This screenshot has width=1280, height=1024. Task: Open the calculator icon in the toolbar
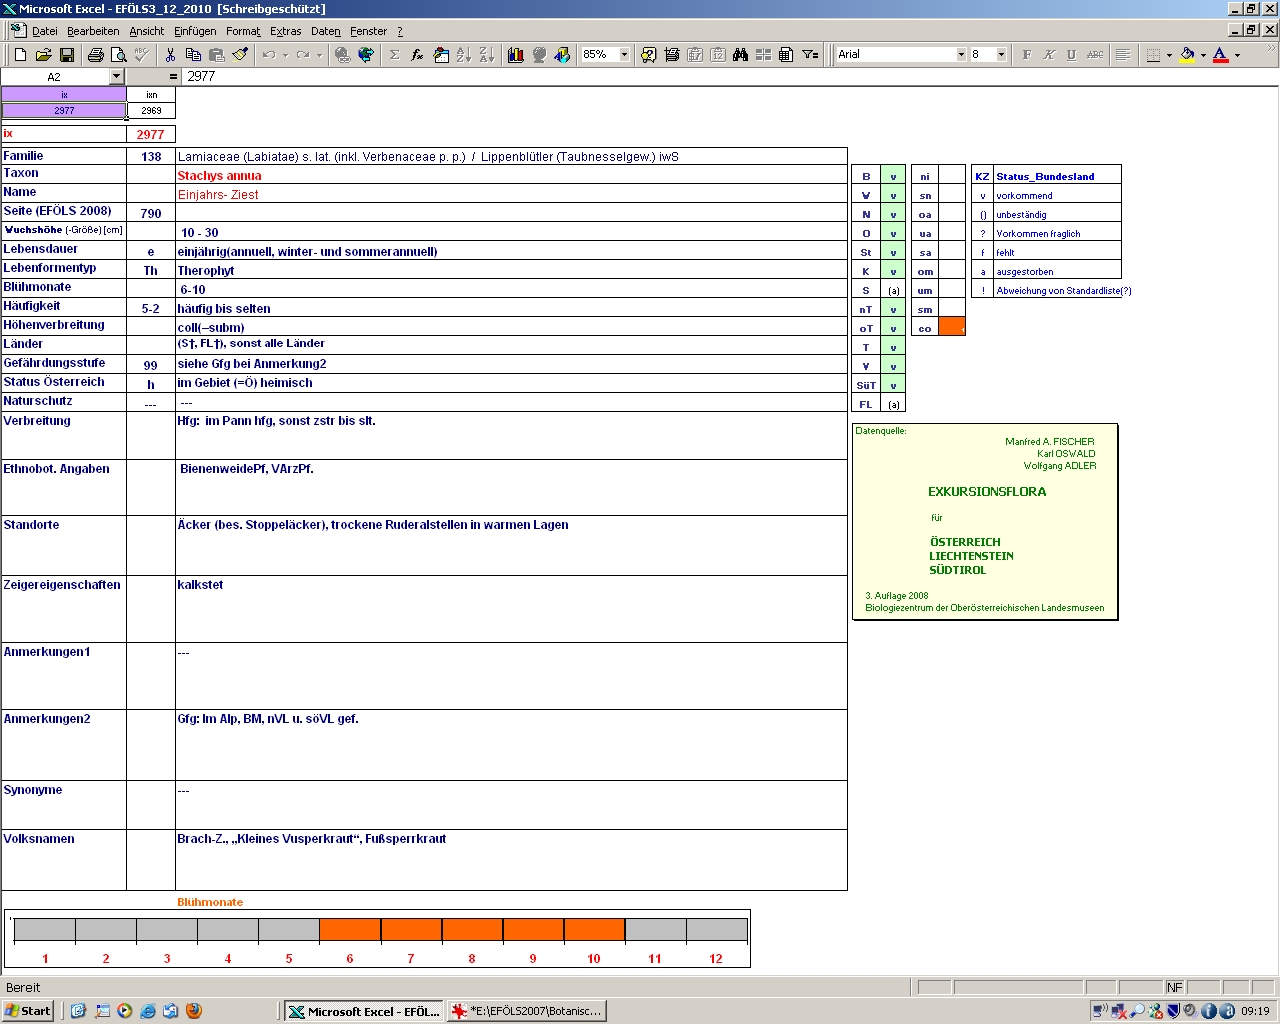tap(786, 55)
